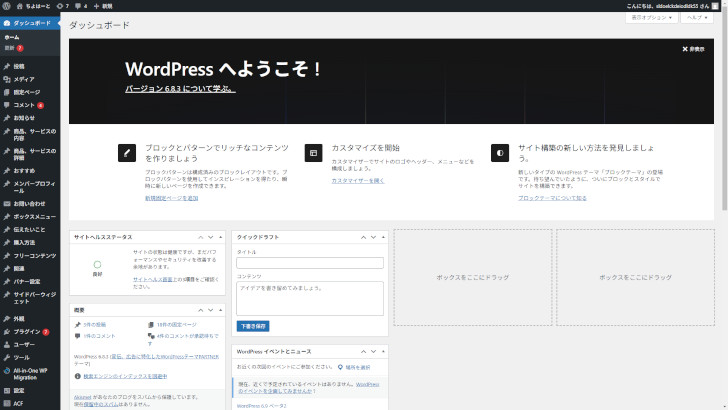Screen dimensions: 728x410
Task: Click the 設定 settings icon in sidebar
Action: (x=6, y=391)
